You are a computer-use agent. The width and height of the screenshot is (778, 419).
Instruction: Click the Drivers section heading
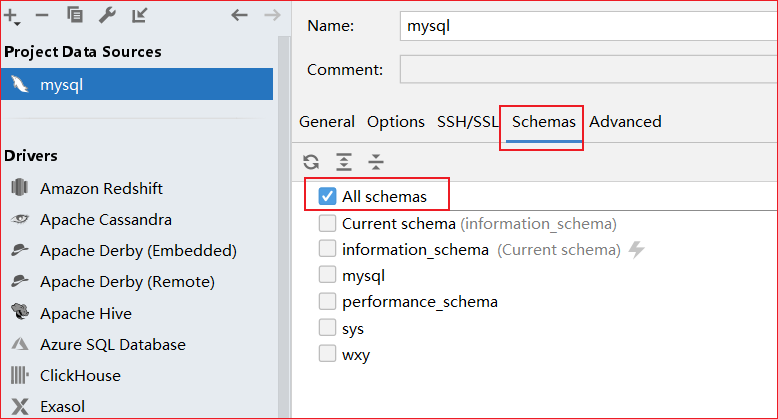[31, 155]
